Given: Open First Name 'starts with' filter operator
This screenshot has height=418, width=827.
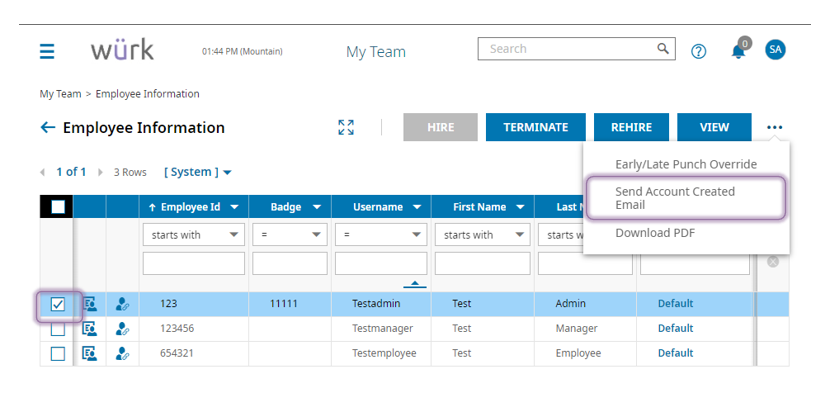Looking at the screenshot, I should [483, 235].
